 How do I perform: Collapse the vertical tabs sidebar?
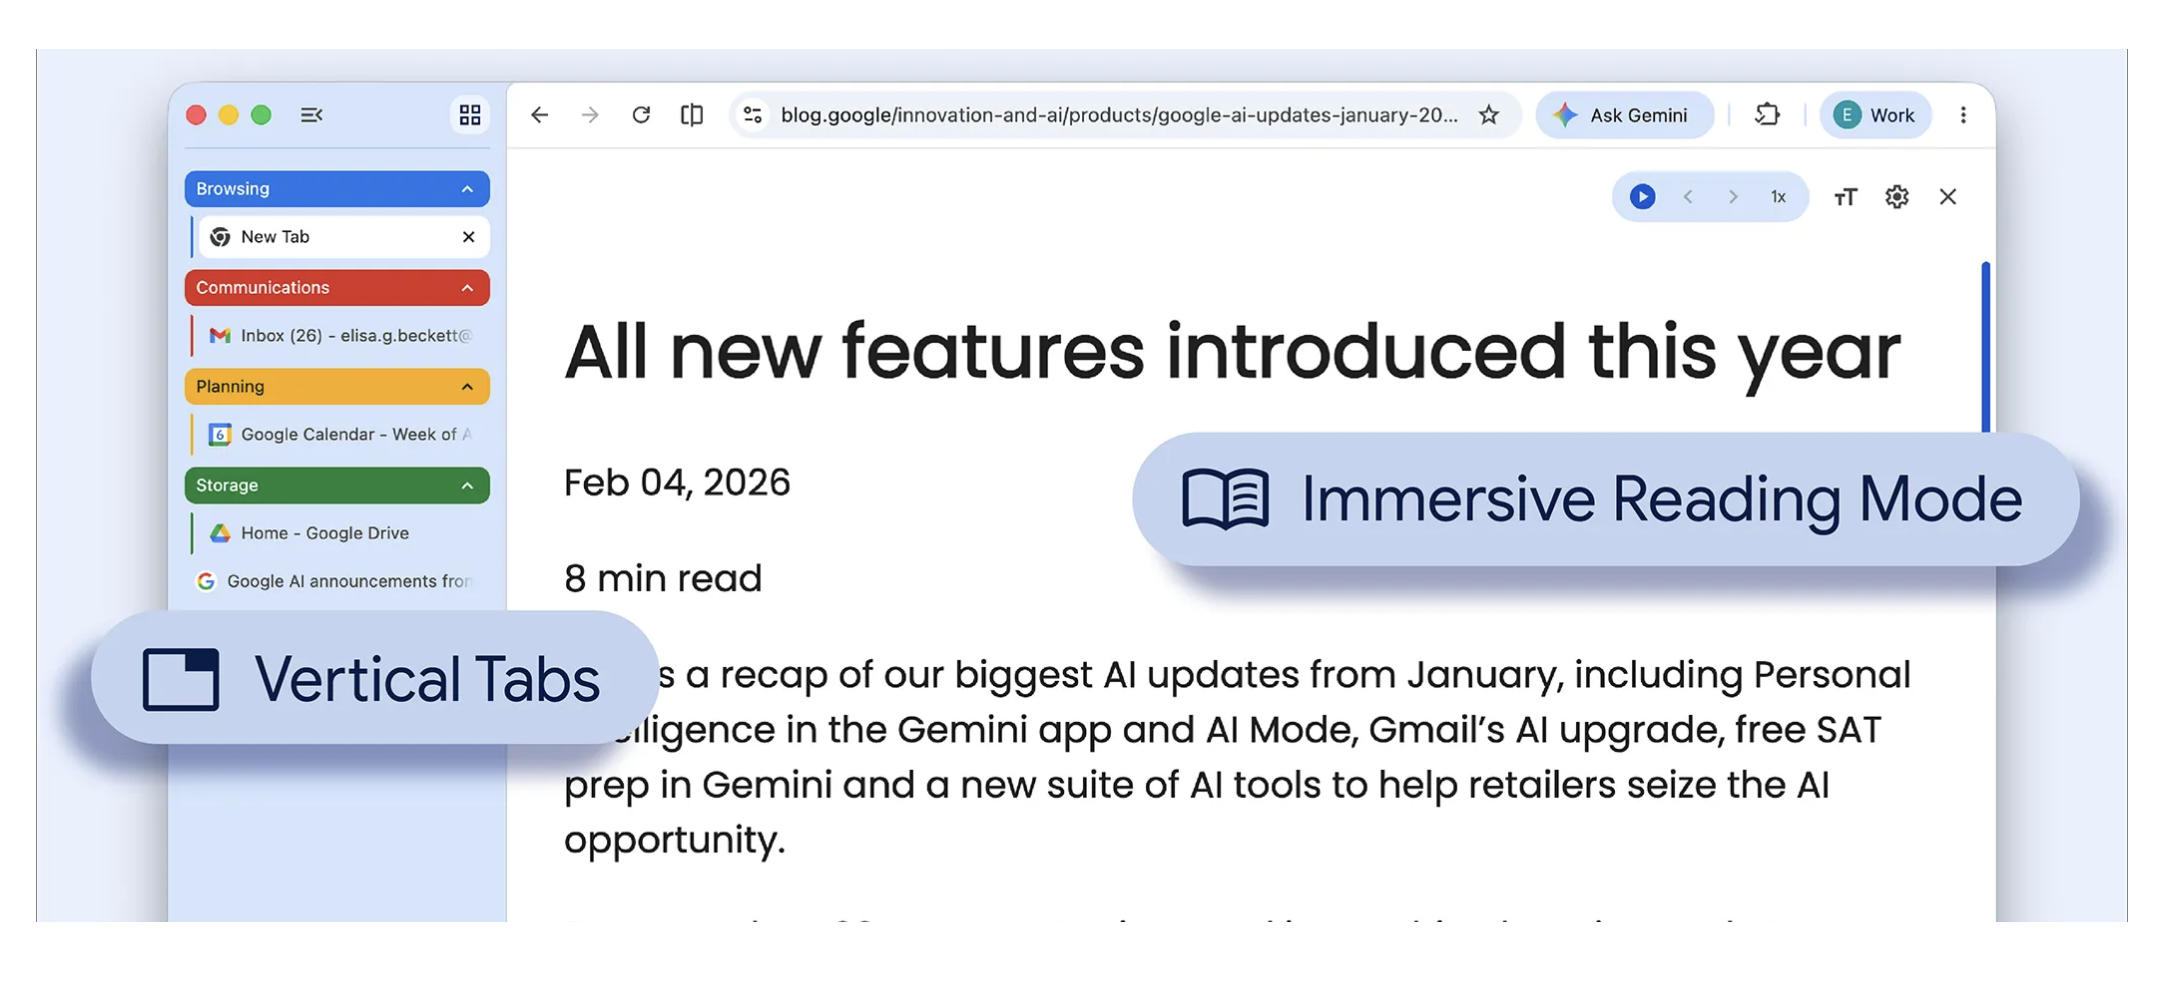(x=311, y=115)
